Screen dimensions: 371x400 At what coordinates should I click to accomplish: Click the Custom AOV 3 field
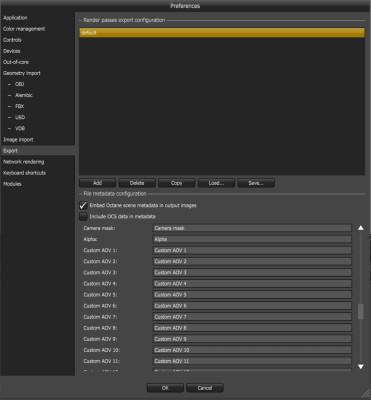(252, 272)
